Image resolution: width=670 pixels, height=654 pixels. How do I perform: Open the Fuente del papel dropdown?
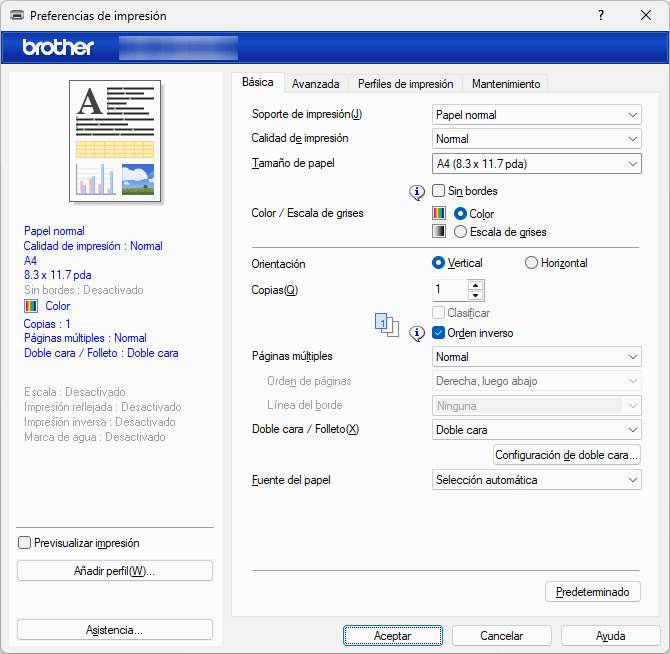537,480
